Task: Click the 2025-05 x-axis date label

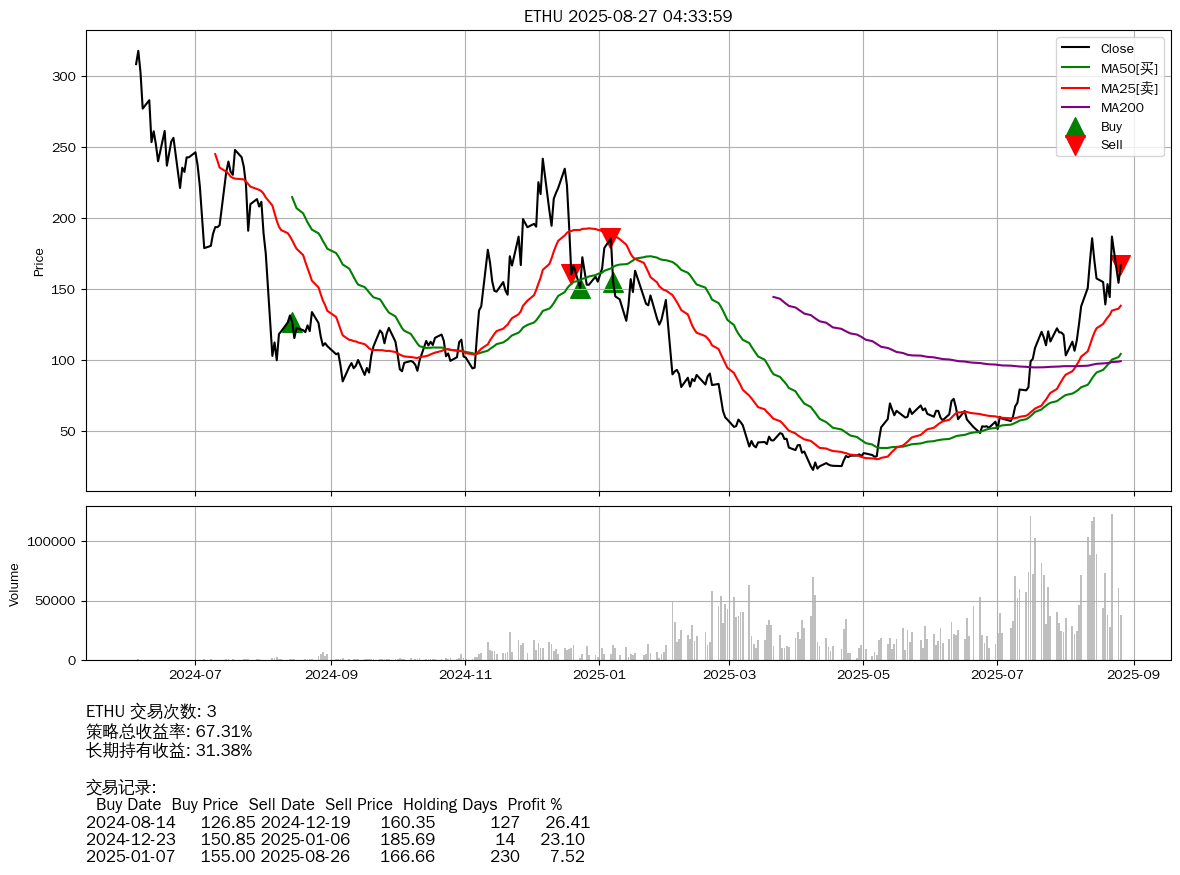Action: pyautogui.click(x=863, y=675)
